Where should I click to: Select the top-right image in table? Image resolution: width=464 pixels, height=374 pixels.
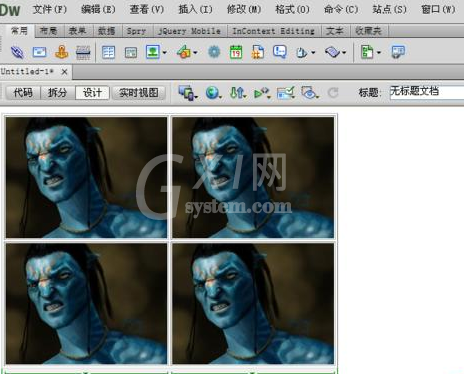(253, 177)
